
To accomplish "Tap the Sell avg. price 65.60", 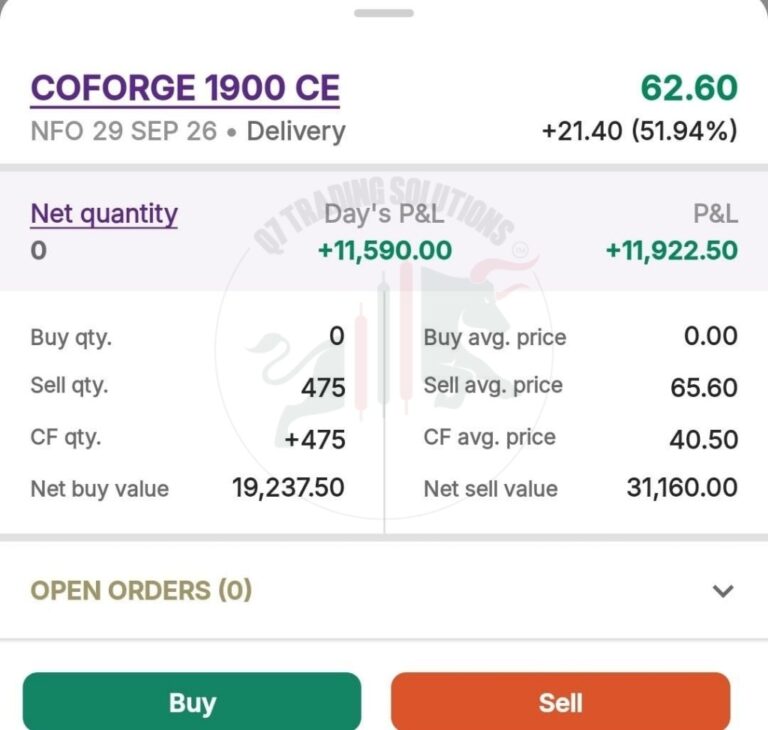I will point(704,388).
